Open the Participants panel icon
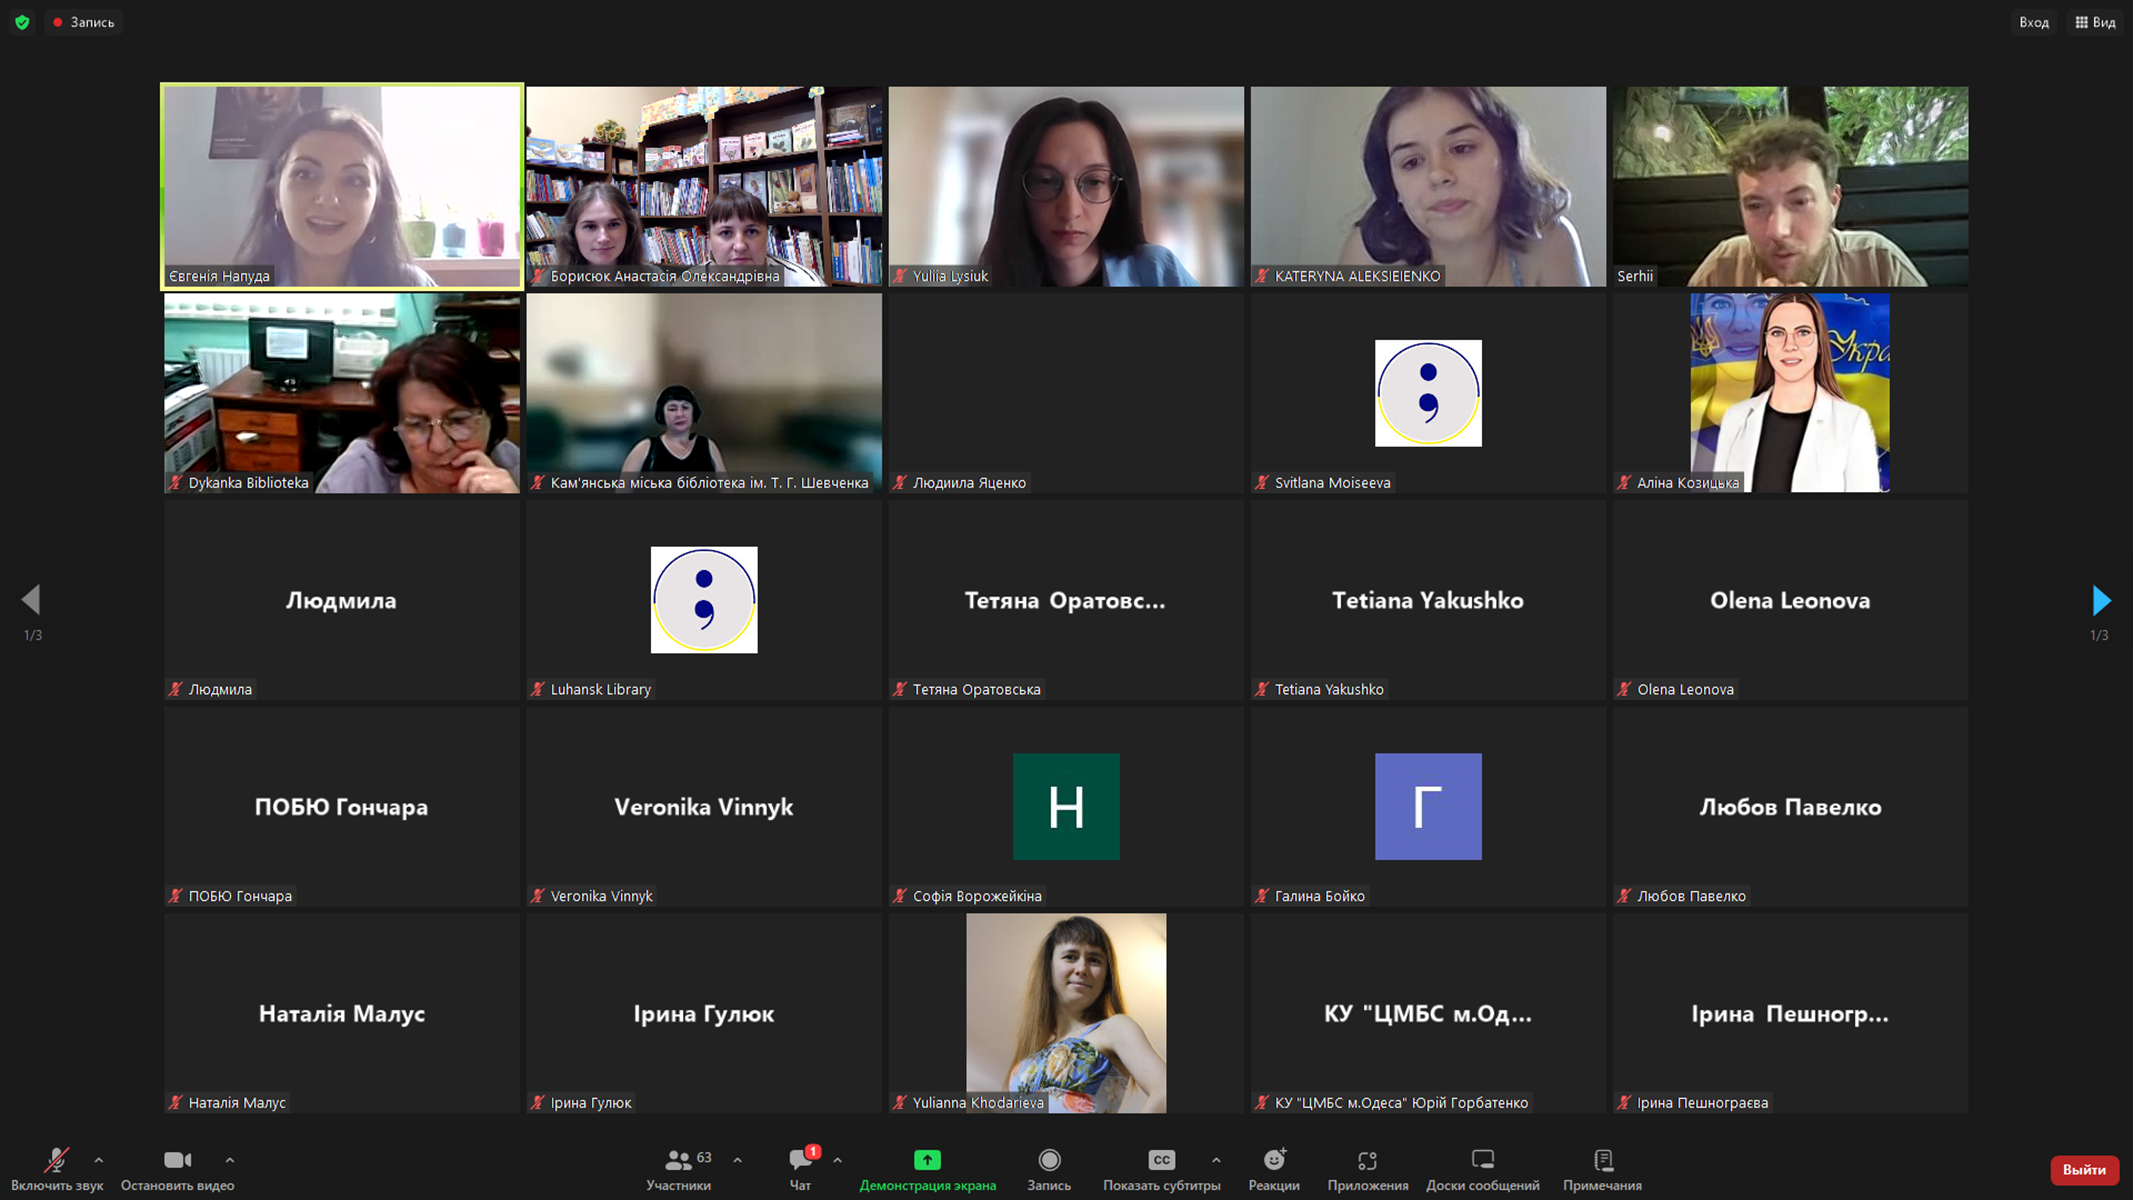Screen dimensions: 2133x1200 (x=679, y=1160)
